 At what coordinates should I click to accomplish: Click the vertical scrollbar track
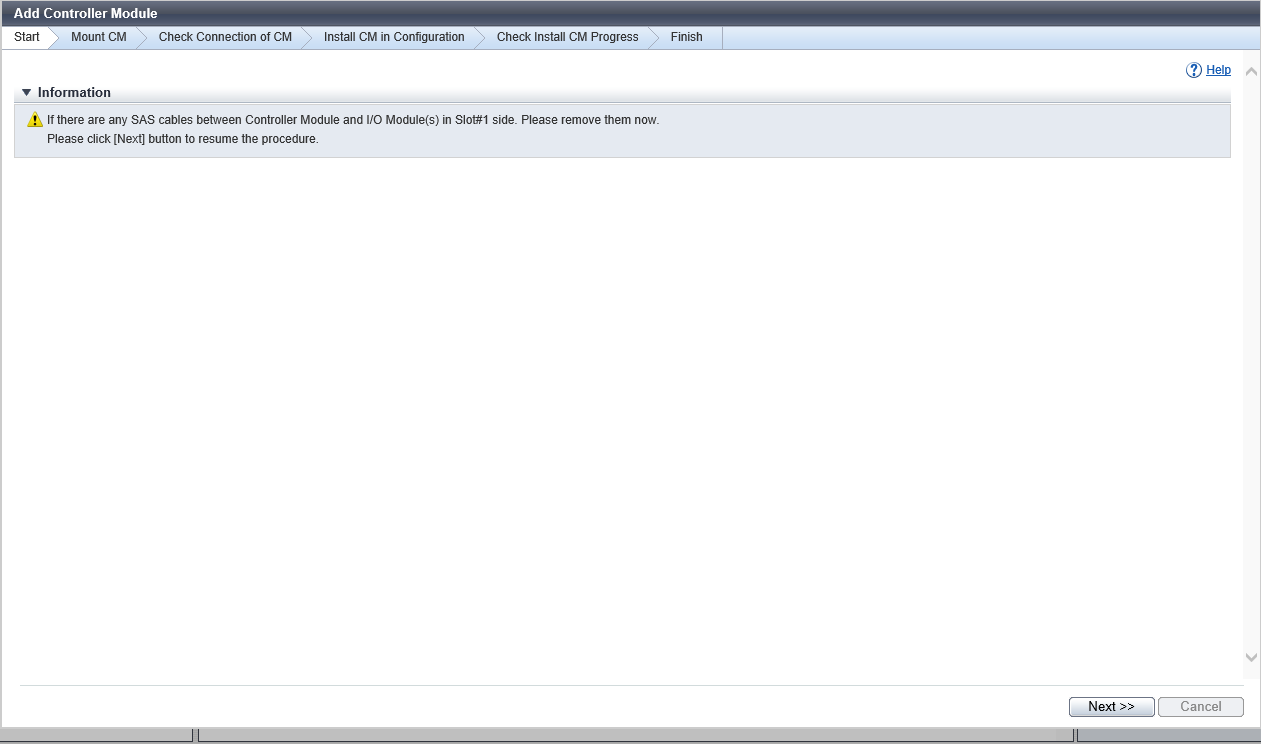(1251, 360)
